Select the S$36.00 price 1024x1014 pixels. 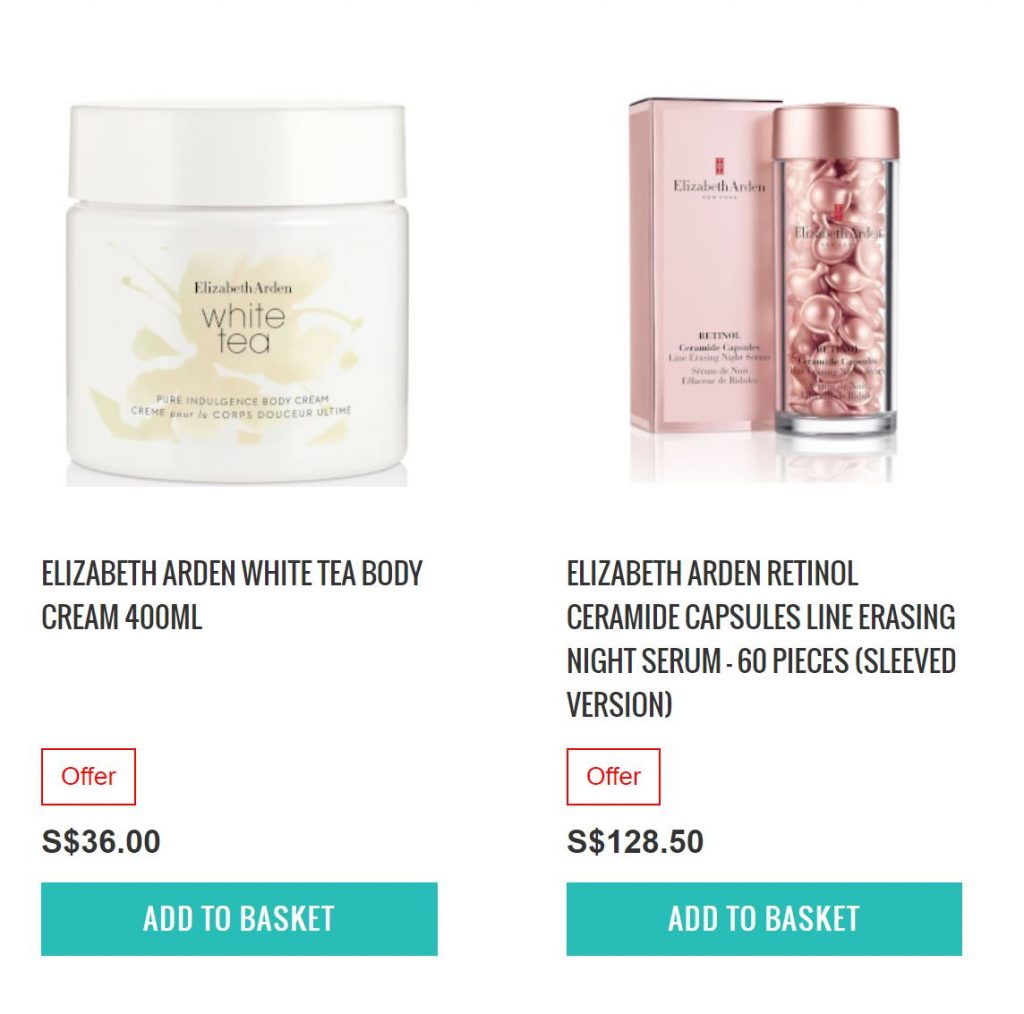[x=101, y=841]
